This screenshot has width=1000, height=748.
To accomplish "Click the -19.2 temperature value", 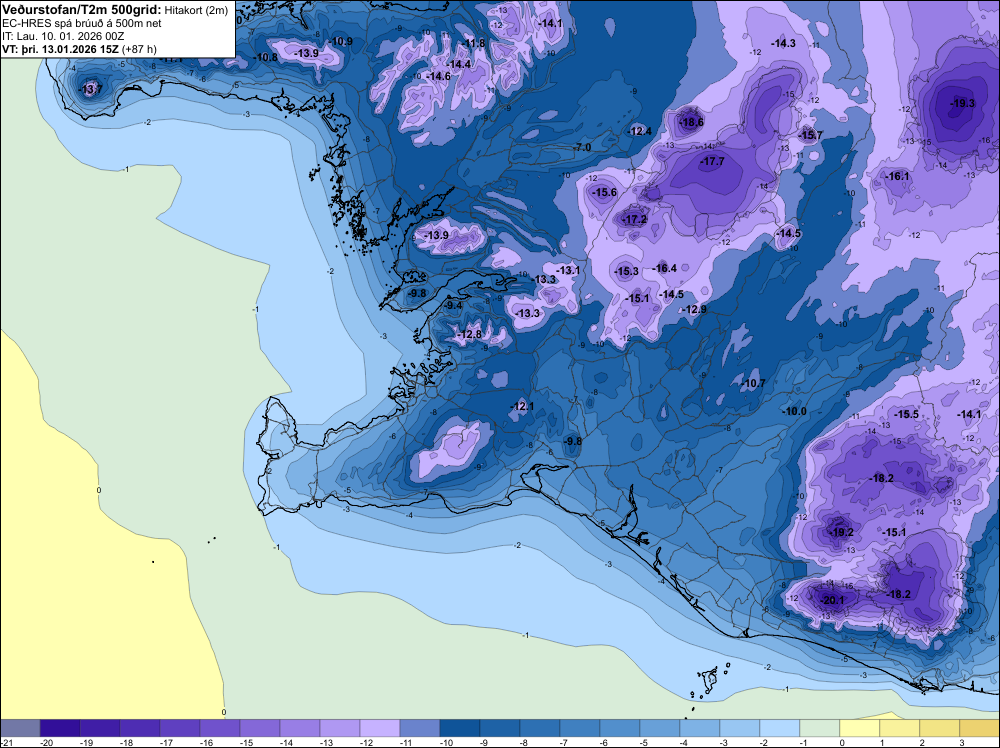I will pos(841,532).
